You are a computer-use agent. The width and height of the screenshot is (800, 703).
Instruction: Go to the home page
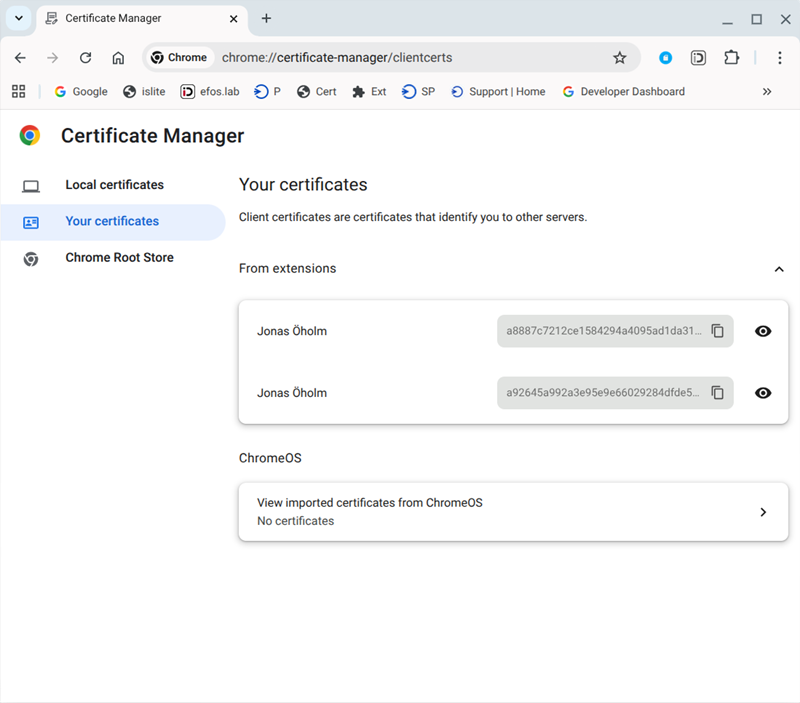click(118, 58)
